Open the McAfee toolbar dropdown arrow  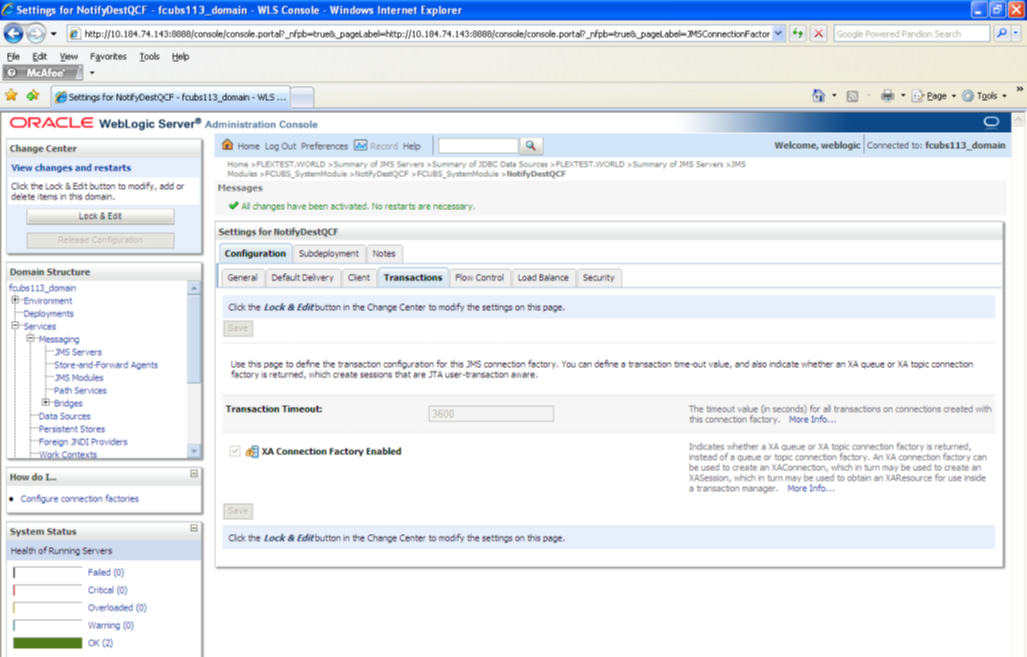92,73
